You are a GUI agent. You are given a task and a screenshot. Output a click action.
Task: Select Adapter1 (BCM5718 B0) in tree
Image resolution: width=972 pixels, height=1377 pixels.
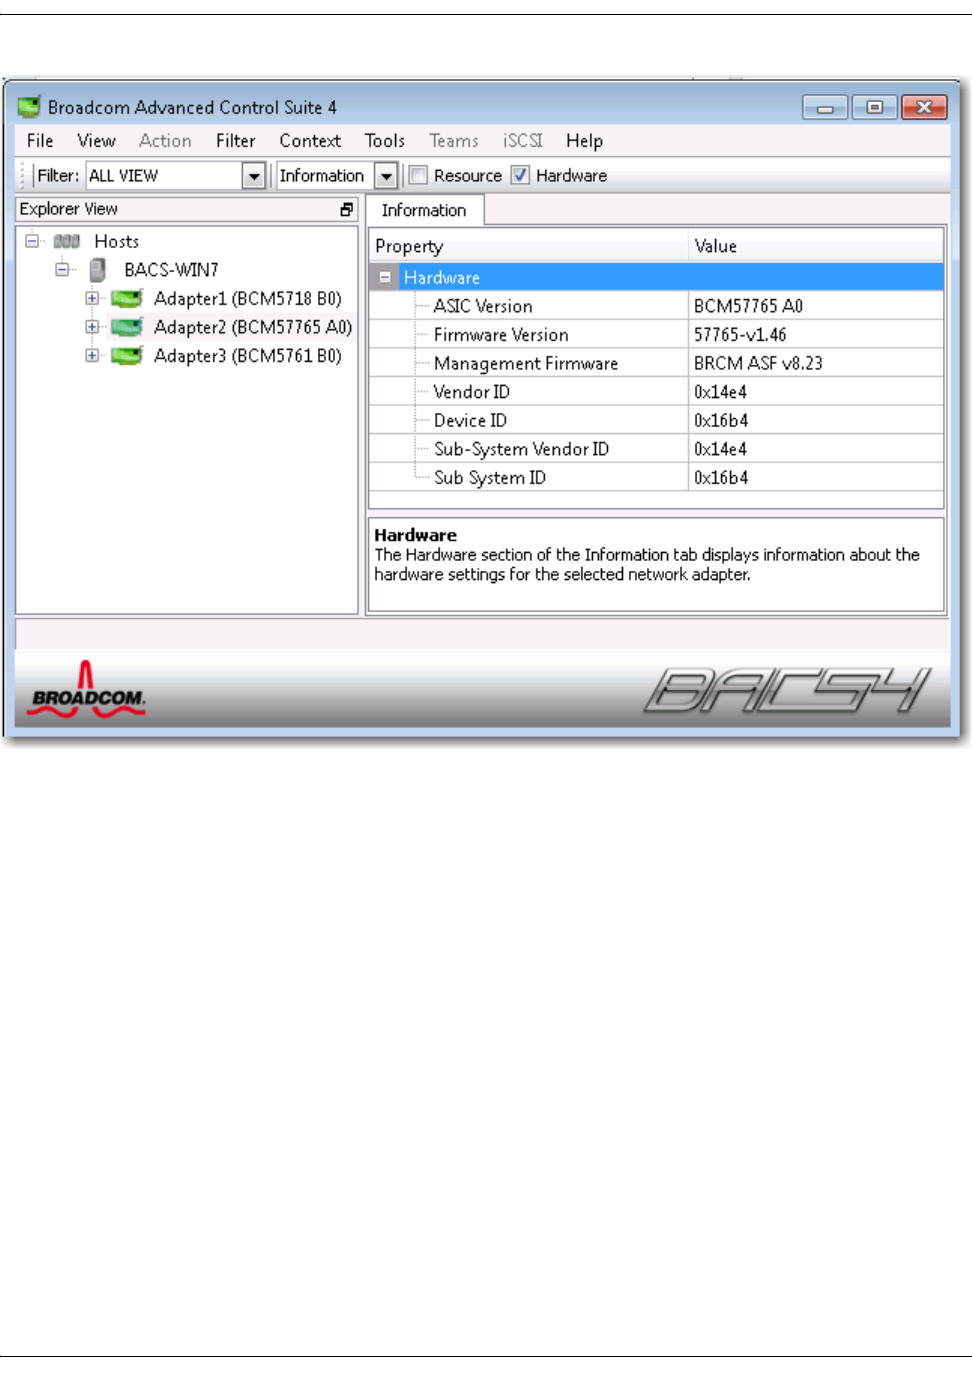tap(248, 298)
